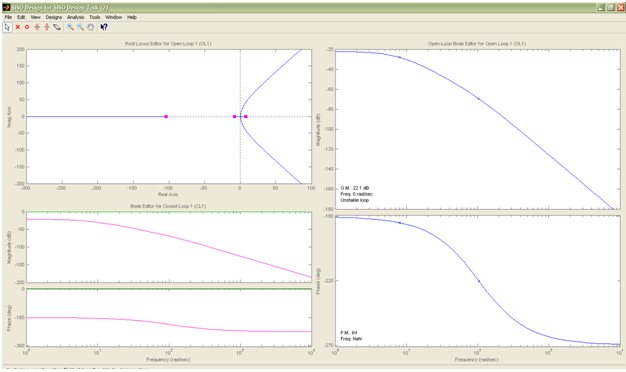626x372 pixels.
Task: Click the 'Freq: 0 rad/sec' readout
Action: [357, 194]
